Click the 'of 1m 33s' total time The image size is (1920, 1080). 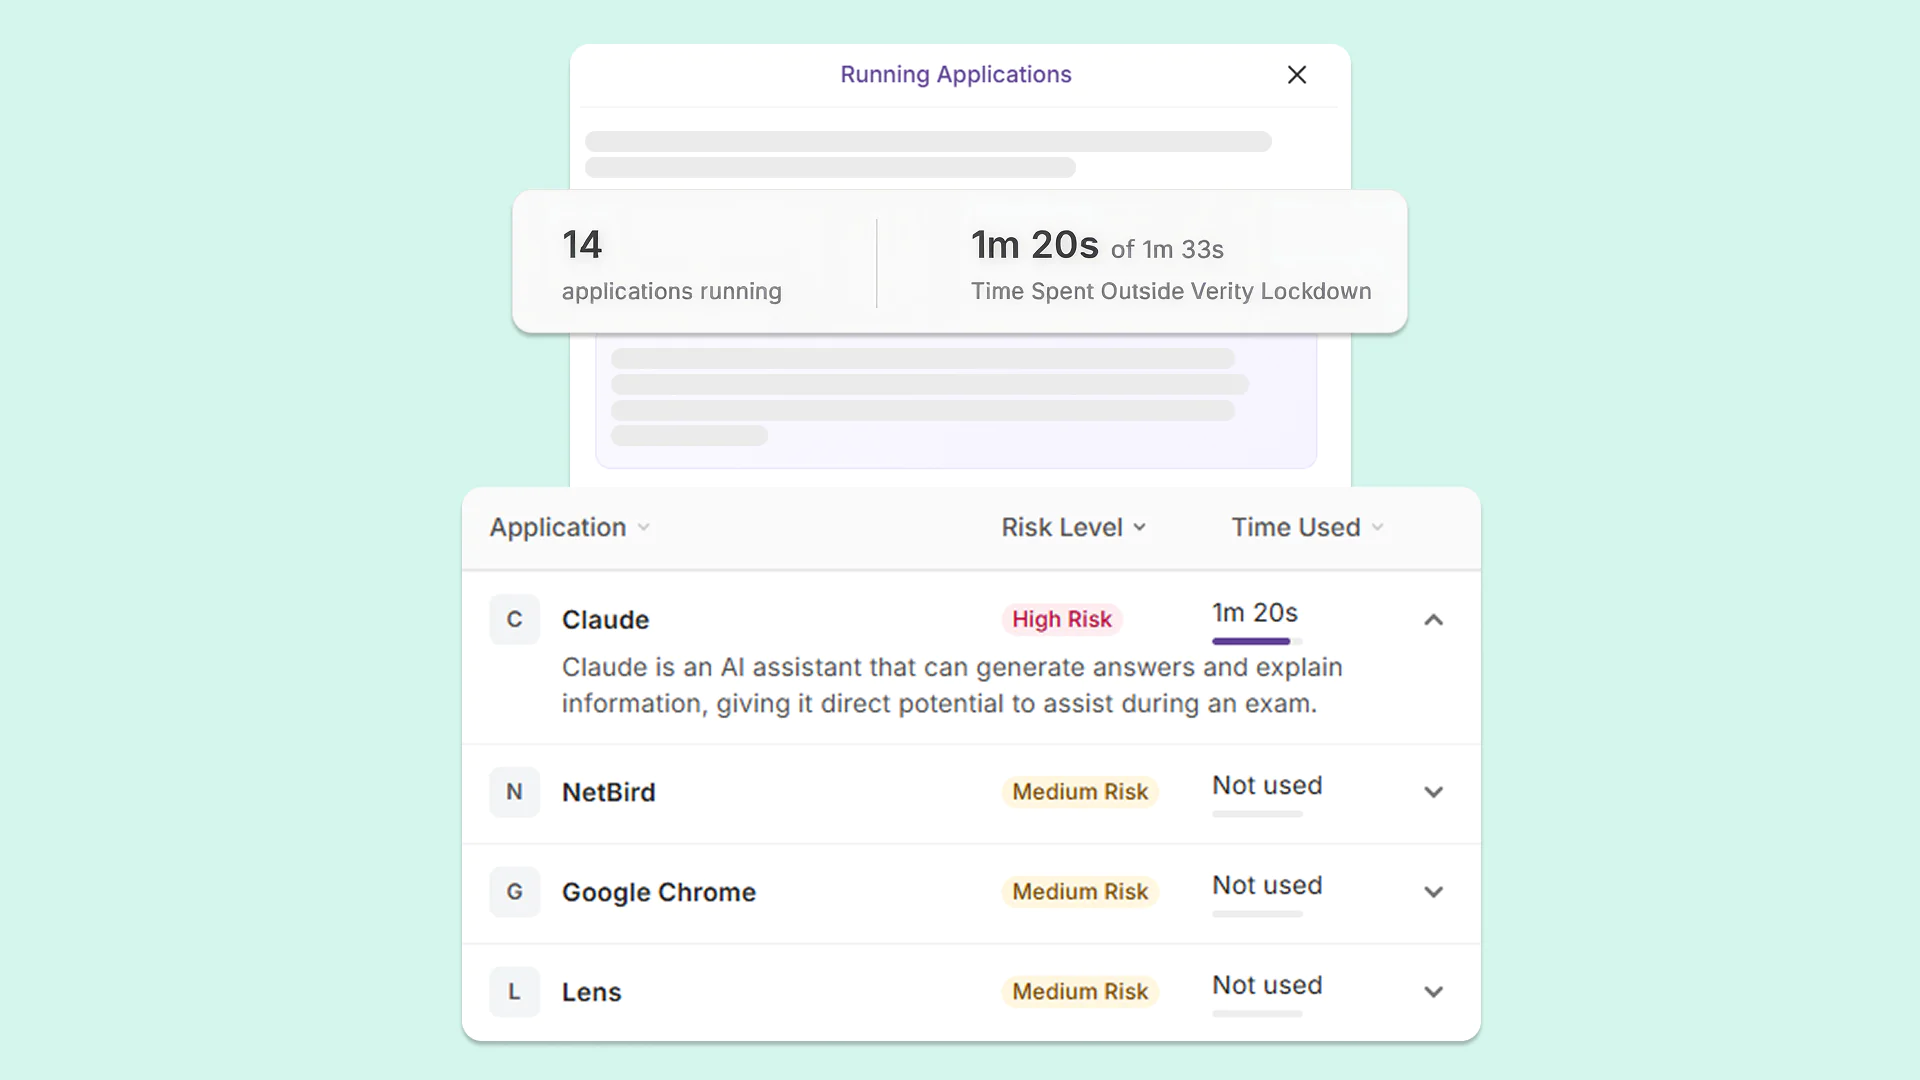[x=1167, y=250]
